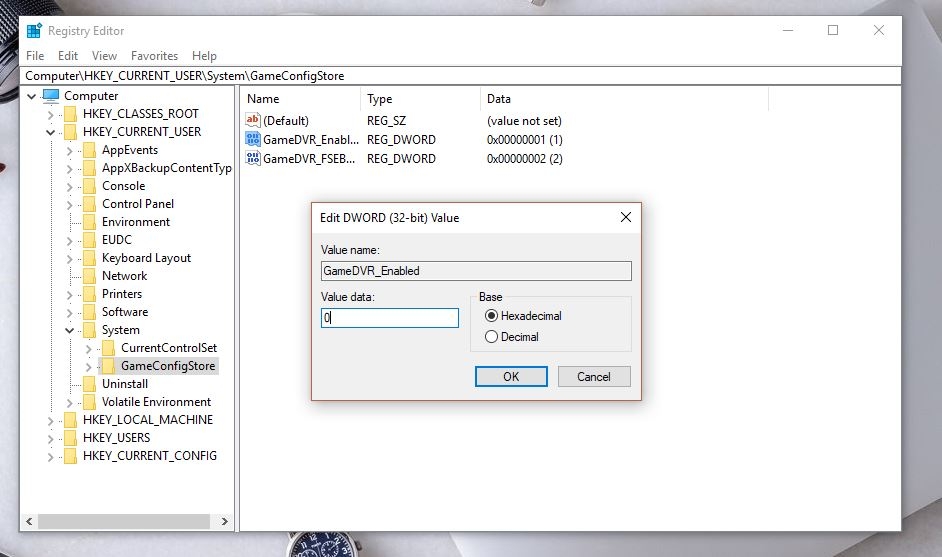Expand the CurrentControlSet key
The image size is (942, 557).
[x=89, y=349]
